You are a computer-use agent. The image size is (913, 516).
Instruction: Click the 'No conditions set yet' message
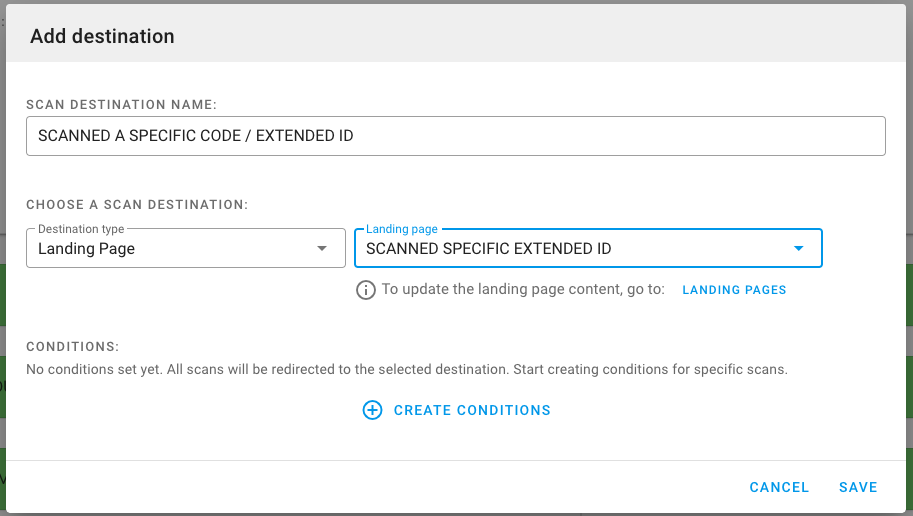(406, 369)
